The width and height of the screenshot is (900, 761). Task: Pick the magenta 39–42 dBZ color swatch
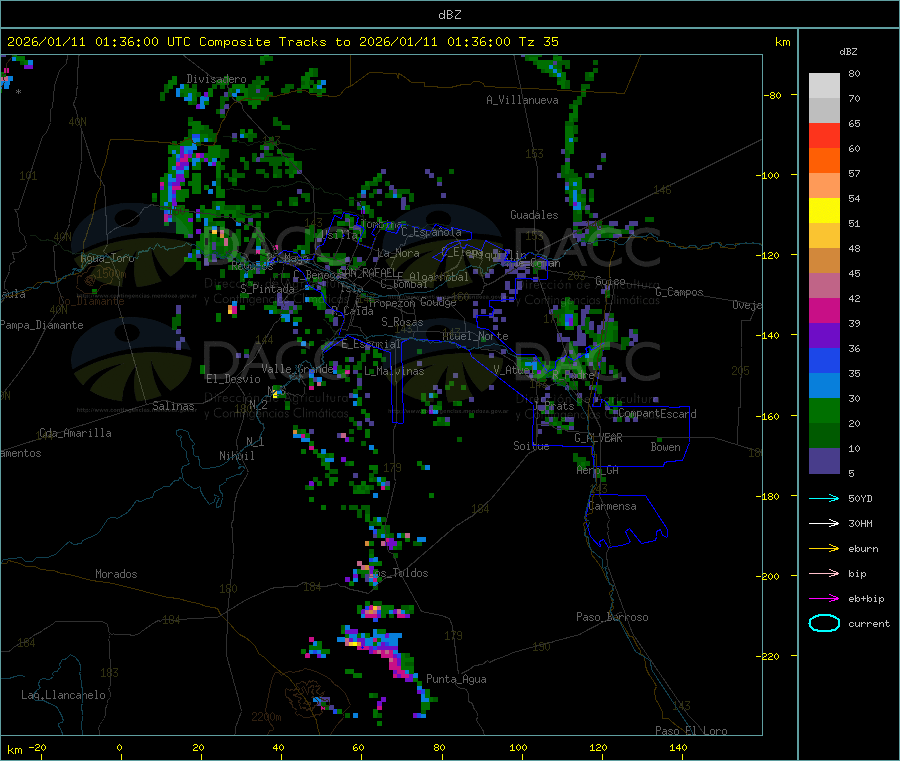824,310
